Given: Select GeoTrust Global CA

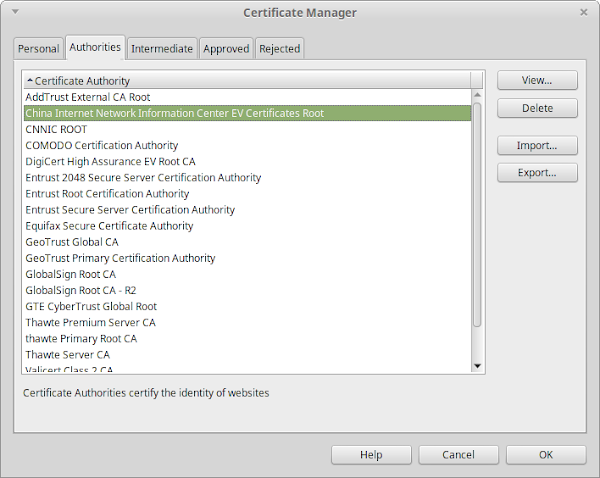Looking at the screenshot, I should [247, 242].
